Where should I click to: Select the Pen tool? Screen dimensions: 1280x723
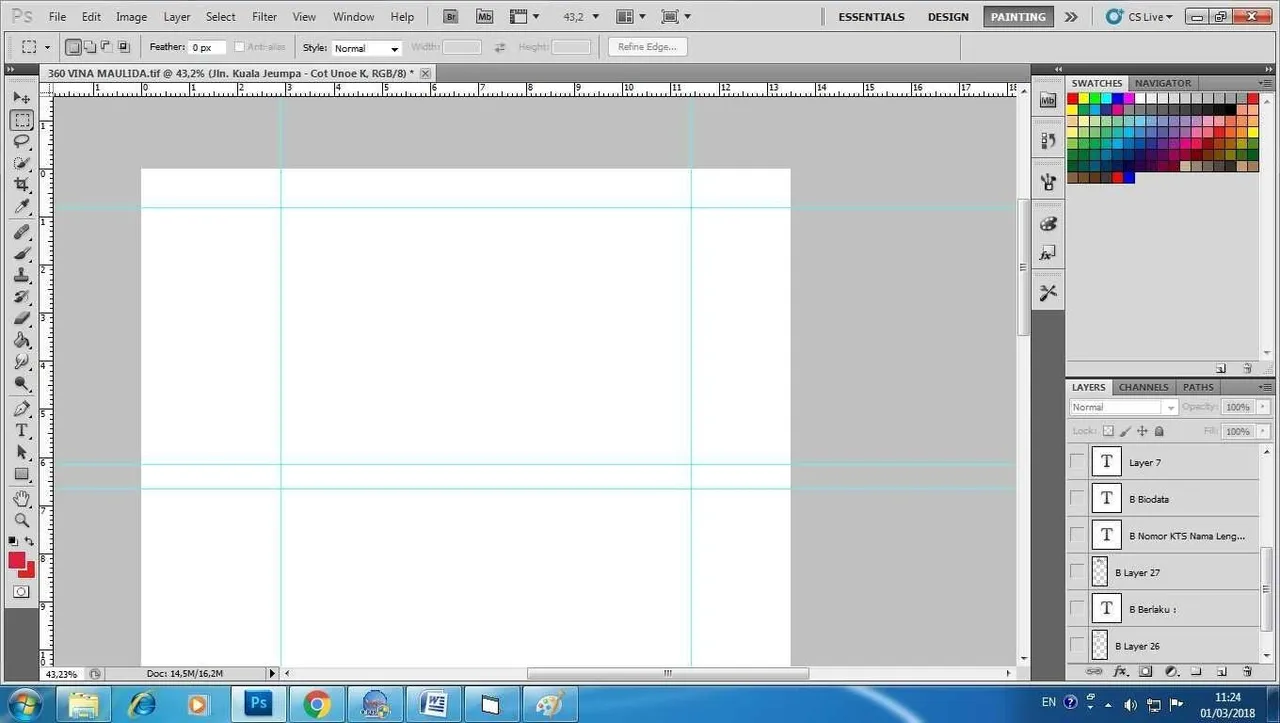(x=21, y=409)
